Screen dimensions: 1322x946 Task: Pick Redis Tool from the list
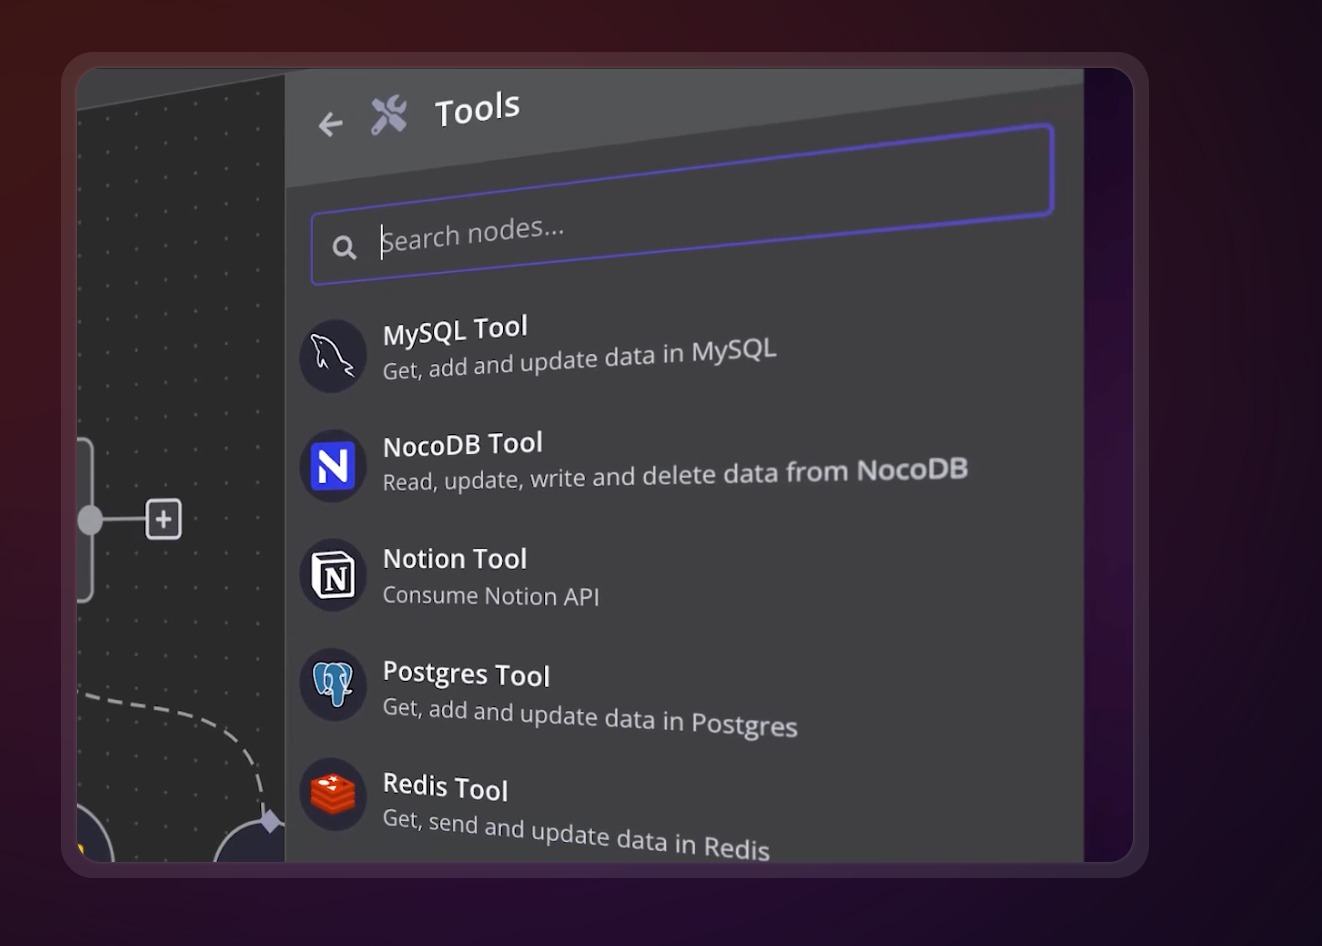coord(445,787)
